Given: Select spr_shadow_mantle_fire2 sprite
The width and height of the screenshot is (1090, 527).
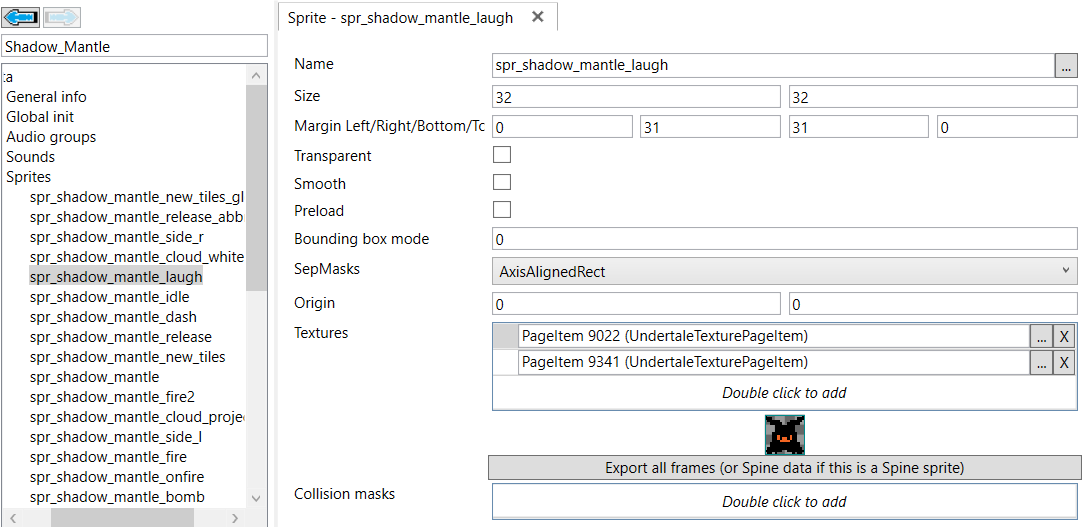Looking at the screenshot, I should click(x=113, y=397).
